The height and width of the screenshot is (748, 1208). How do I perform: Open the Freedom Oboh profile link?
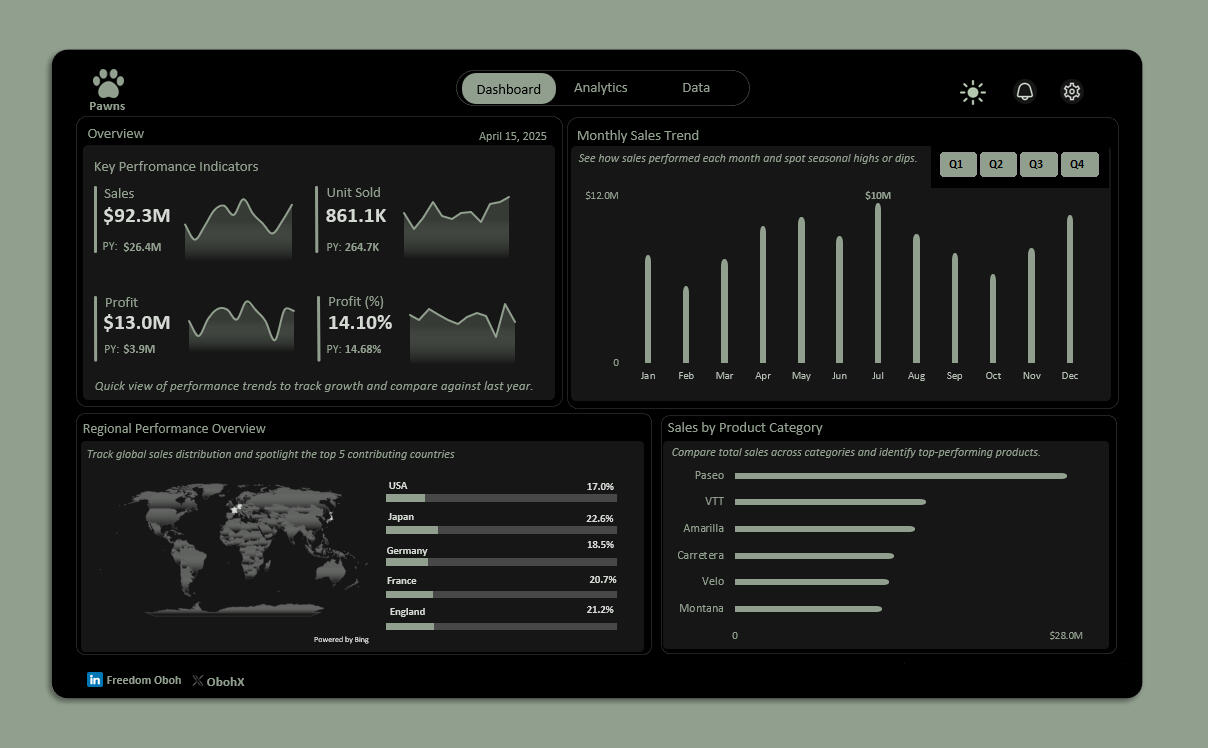click(x=144, y=680)
